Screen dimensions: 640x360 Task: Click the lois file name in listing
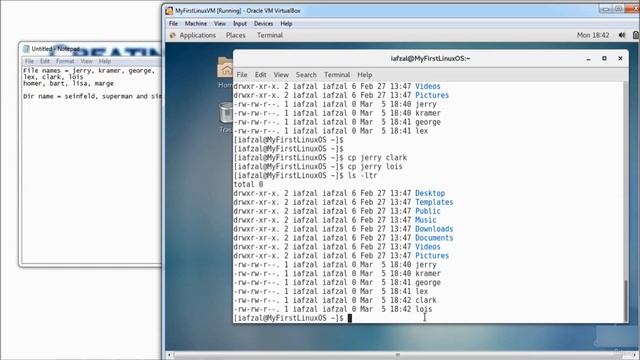[x=424, y=309]
